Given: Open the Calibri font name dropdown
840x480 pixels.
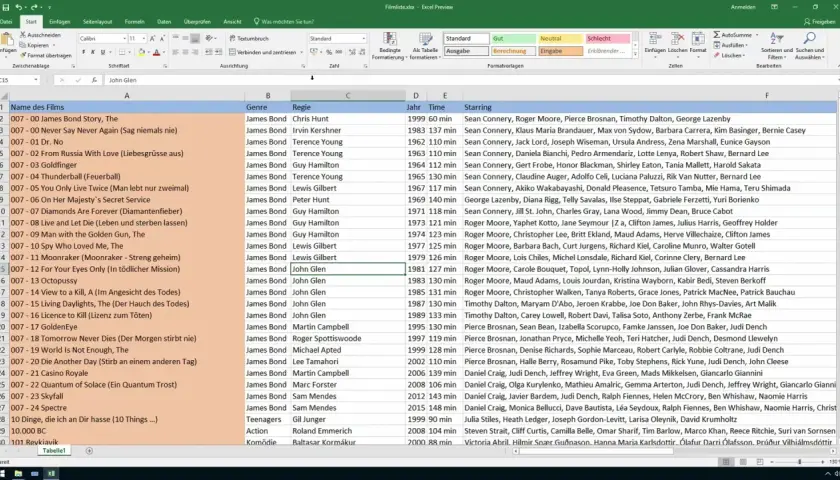Looking at the screenshot, I should (124, 39).
